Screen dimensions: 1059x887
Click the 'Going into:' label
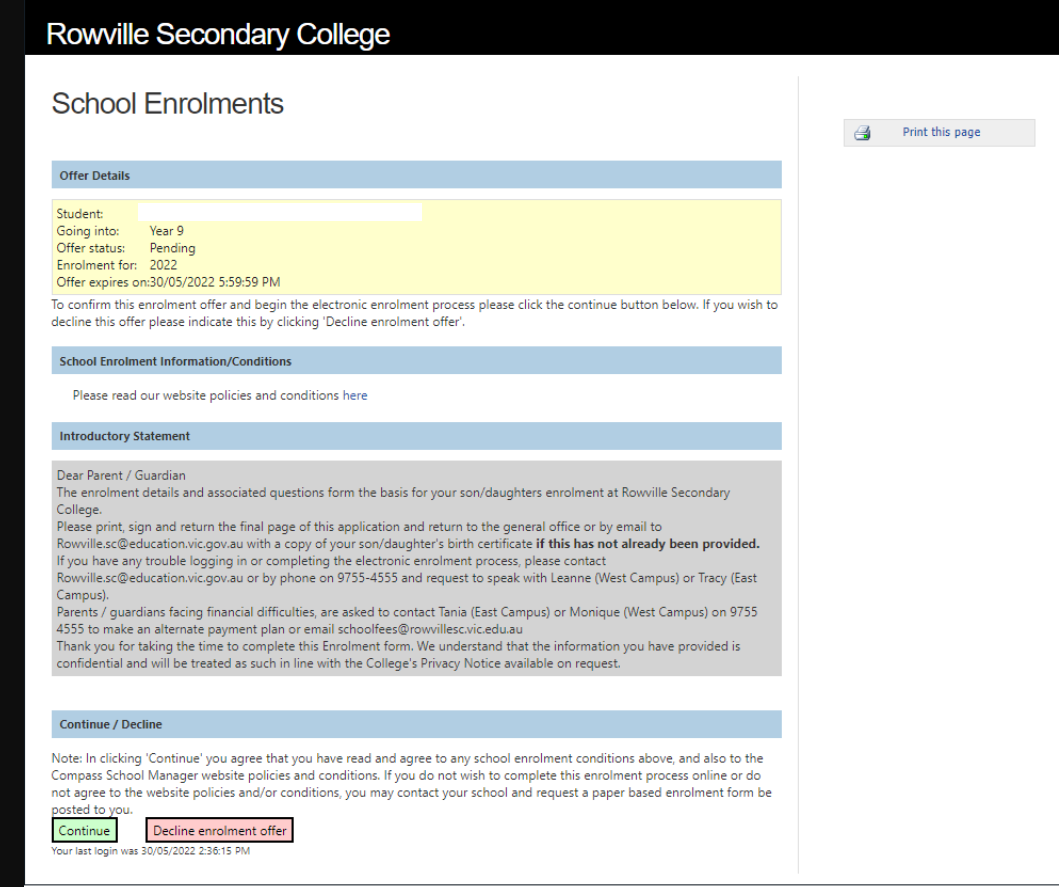click(x=88, y=231)
